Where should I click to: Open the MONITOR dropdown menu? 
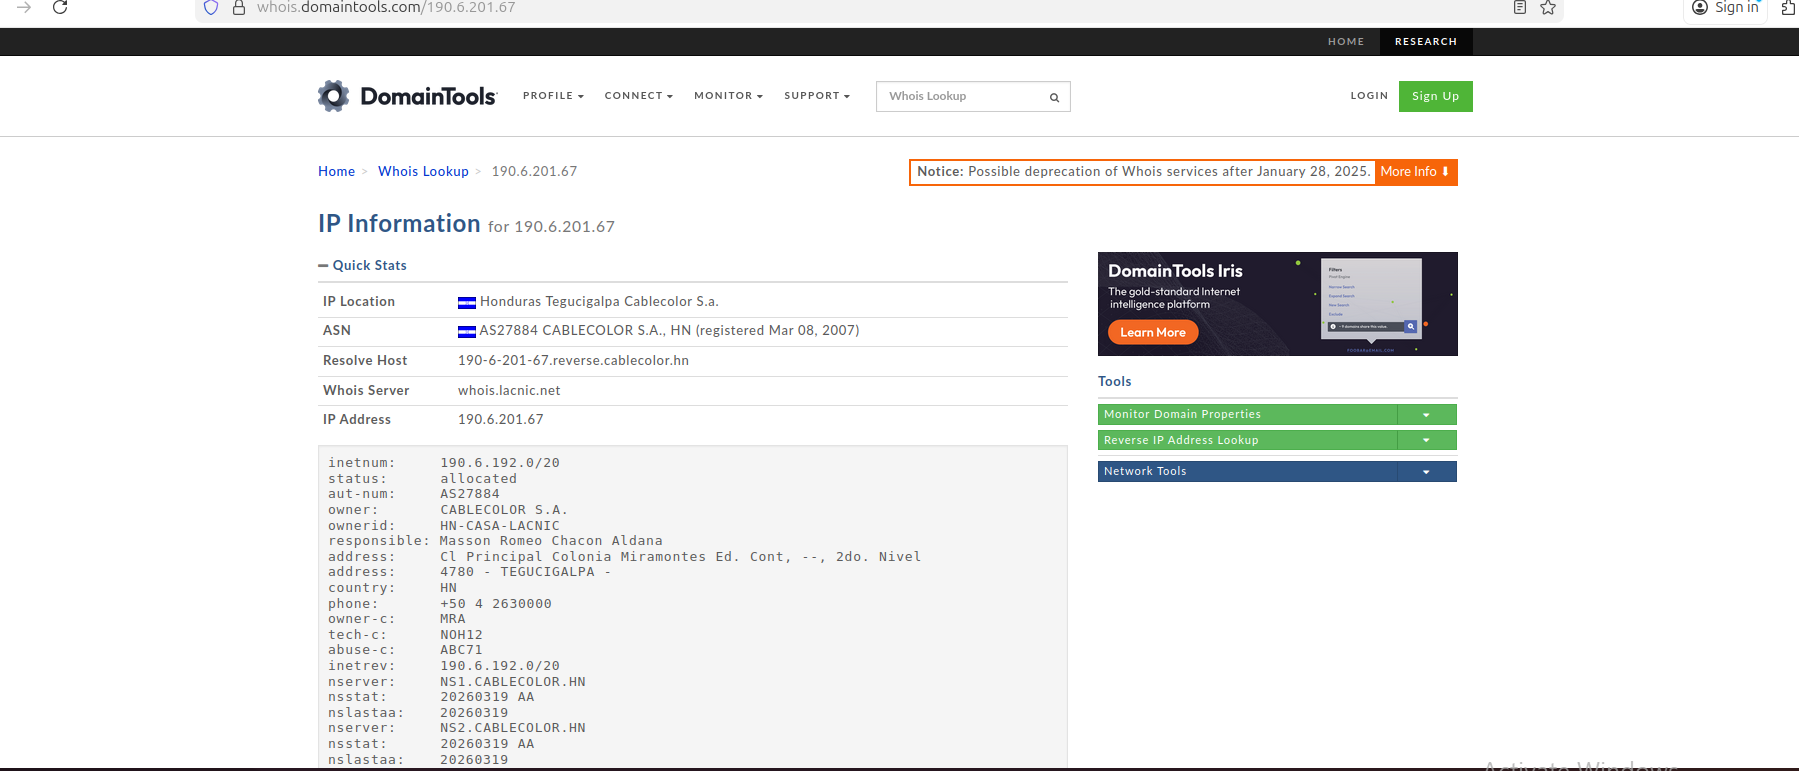click(728, 96)
